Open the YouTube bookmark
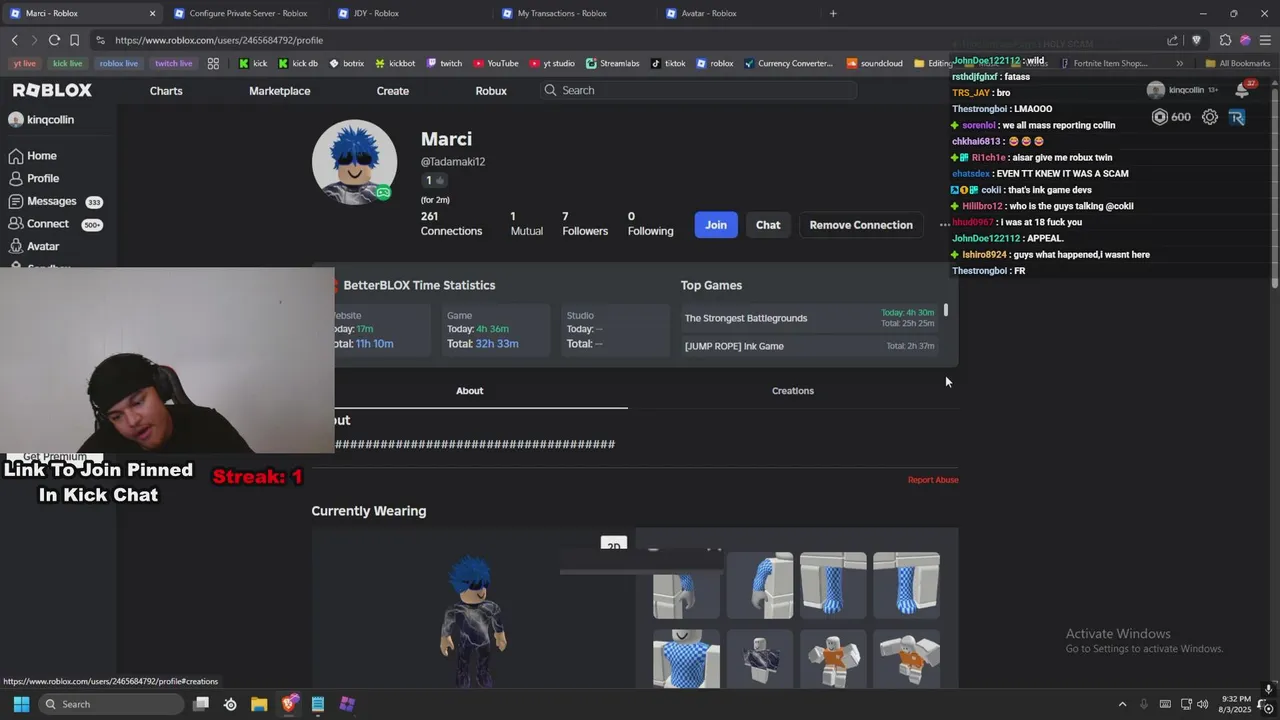Screen dimensions: 1280x720 click(x=495, y=63)
